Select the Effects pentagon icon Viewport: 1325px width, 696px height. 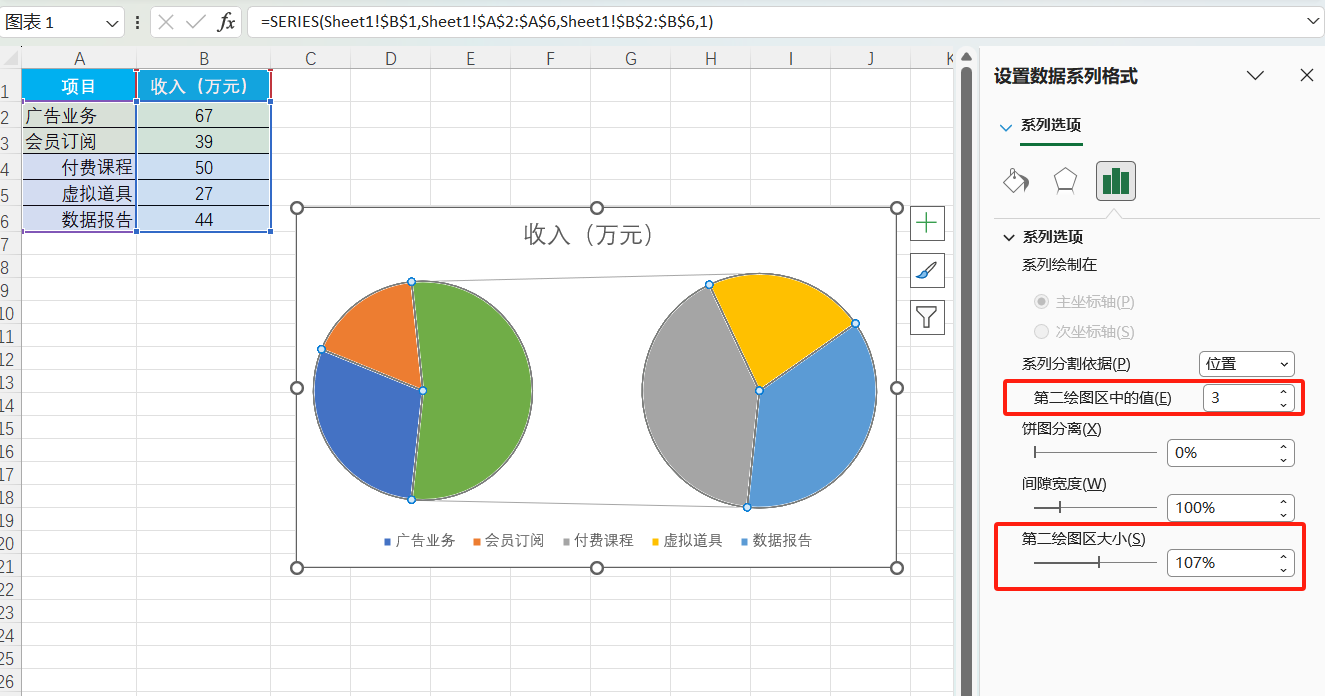1064,182
